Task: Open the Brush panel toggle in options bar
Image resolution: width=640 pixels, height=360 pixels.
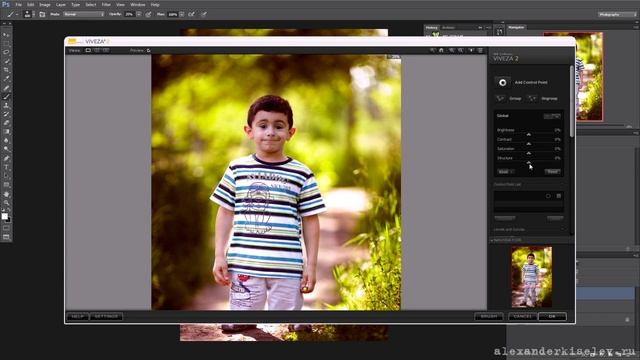Action: (42, 14)
